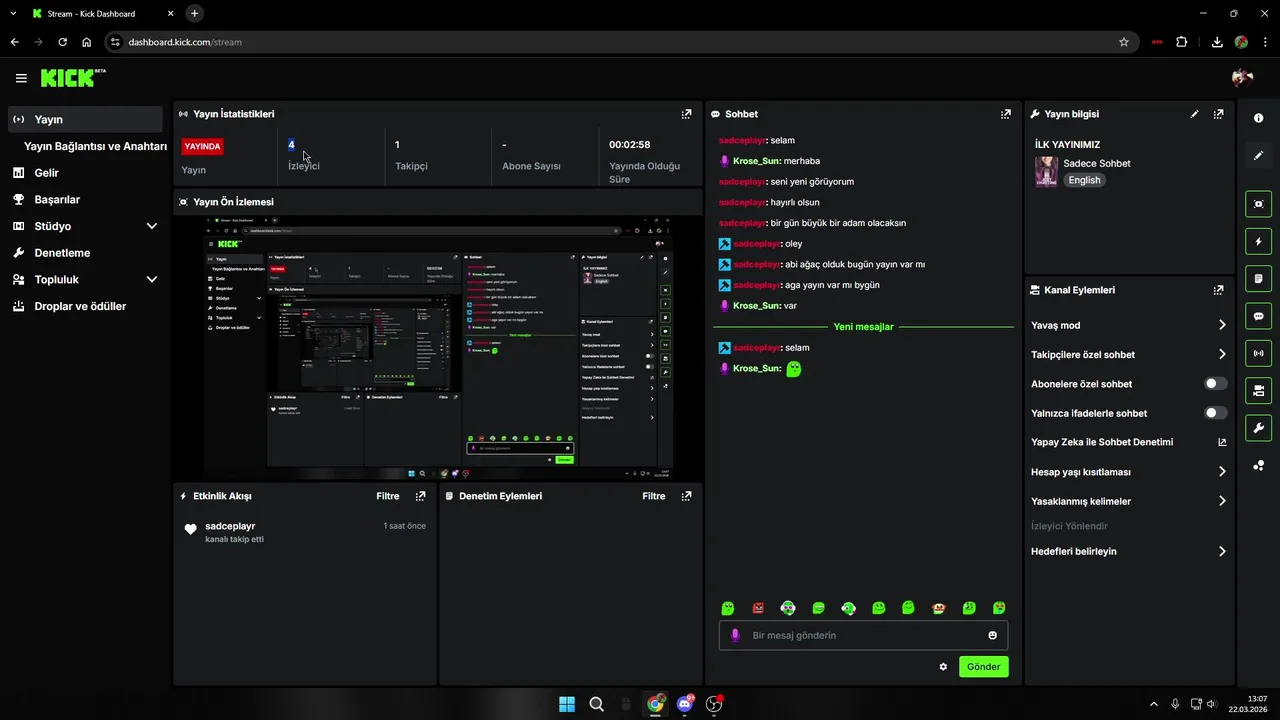Toggle the stream preview widget icon in the sidebar

pos(1258,204)
